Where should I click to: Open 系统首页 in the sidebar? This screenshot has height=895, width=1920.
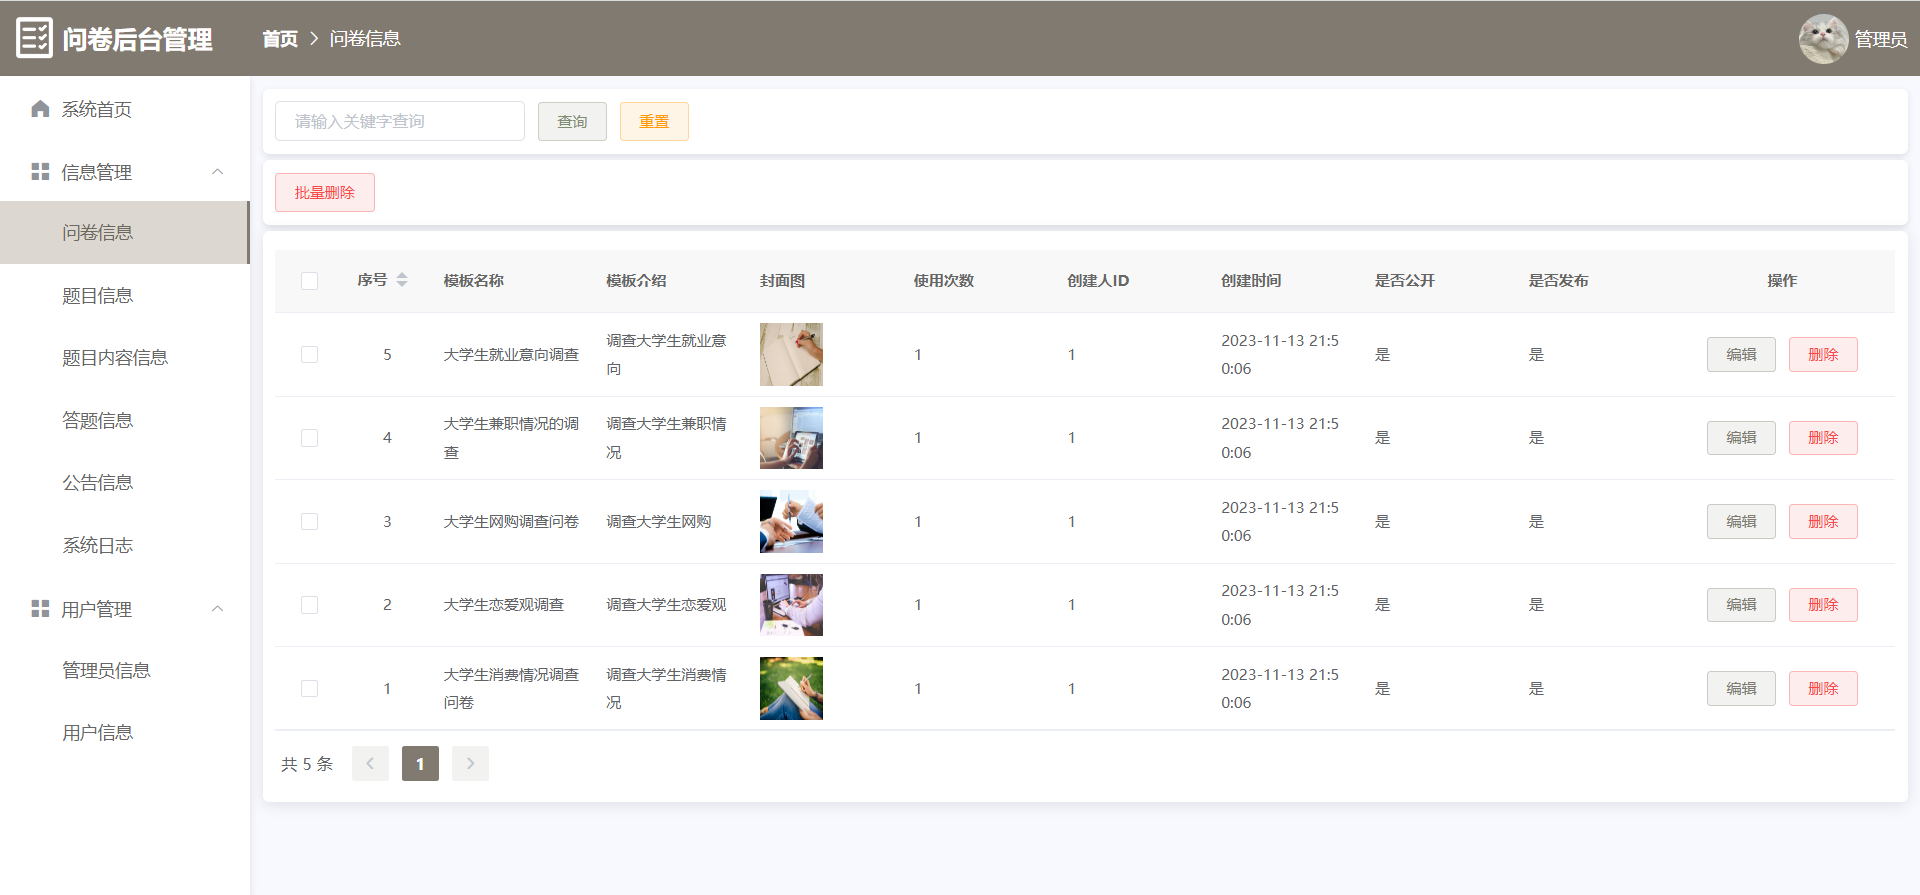click(125, 109)
